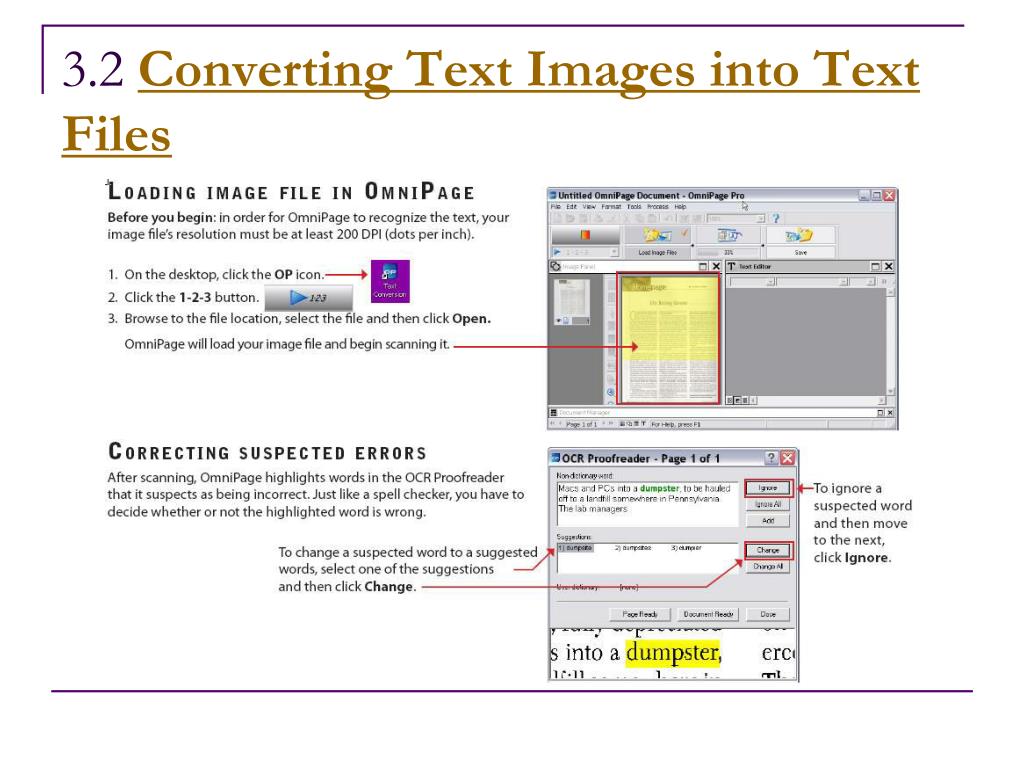The width and height of the screenshot is (1024, 768).
Task: Select the page thumbnail in Image Panel
Action: click(572, 300)
